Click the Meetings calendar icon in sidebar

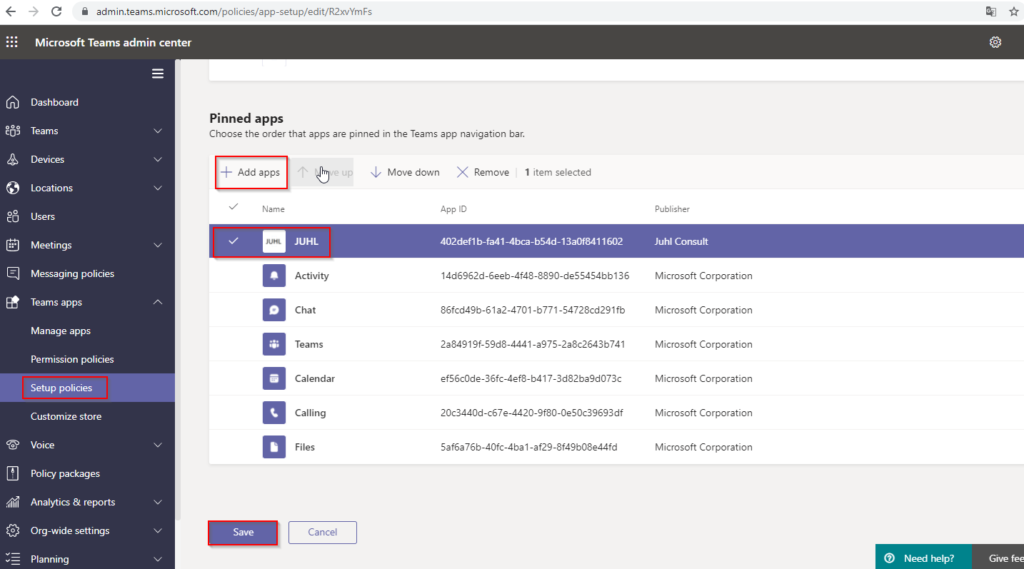click(12, 245)
